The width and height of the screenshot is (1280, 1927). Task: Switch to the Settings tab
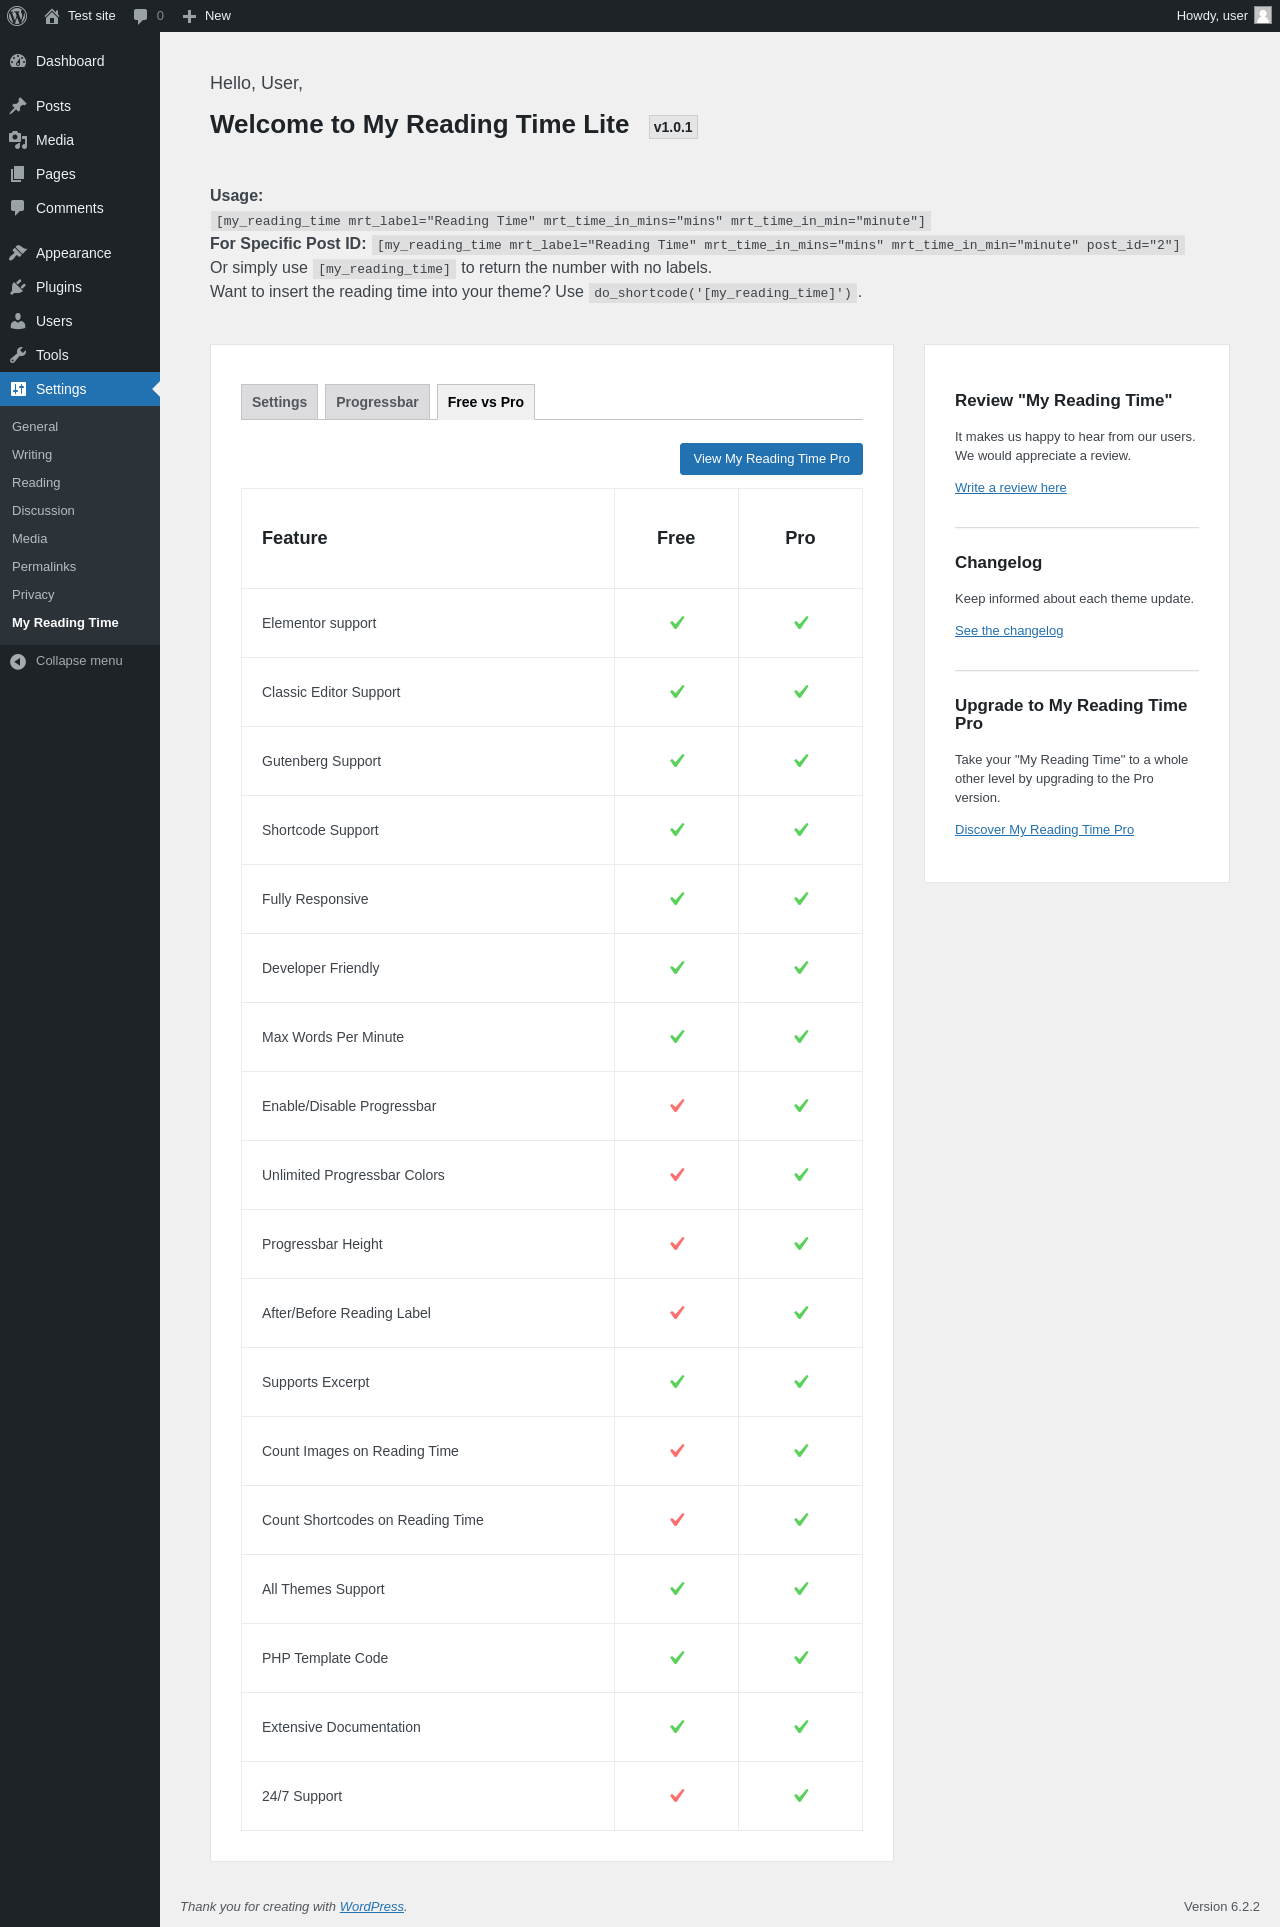[279, 402]
